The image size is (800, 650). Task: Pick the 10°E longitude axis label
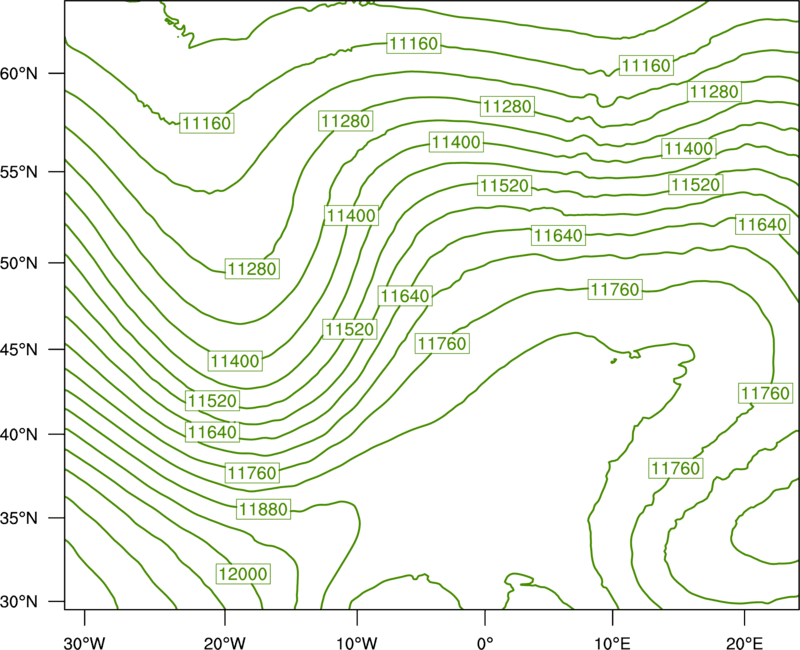[x=611, y=643]
